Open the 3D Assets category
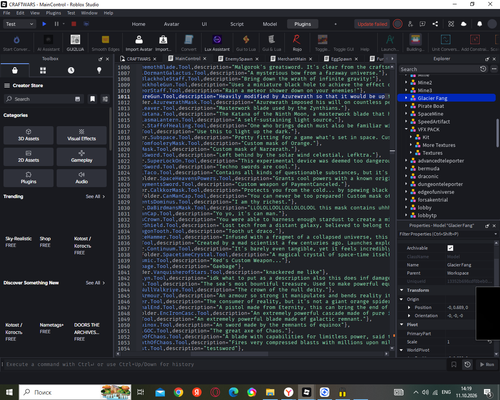The image size is (500, 400). tap(28, 135)
